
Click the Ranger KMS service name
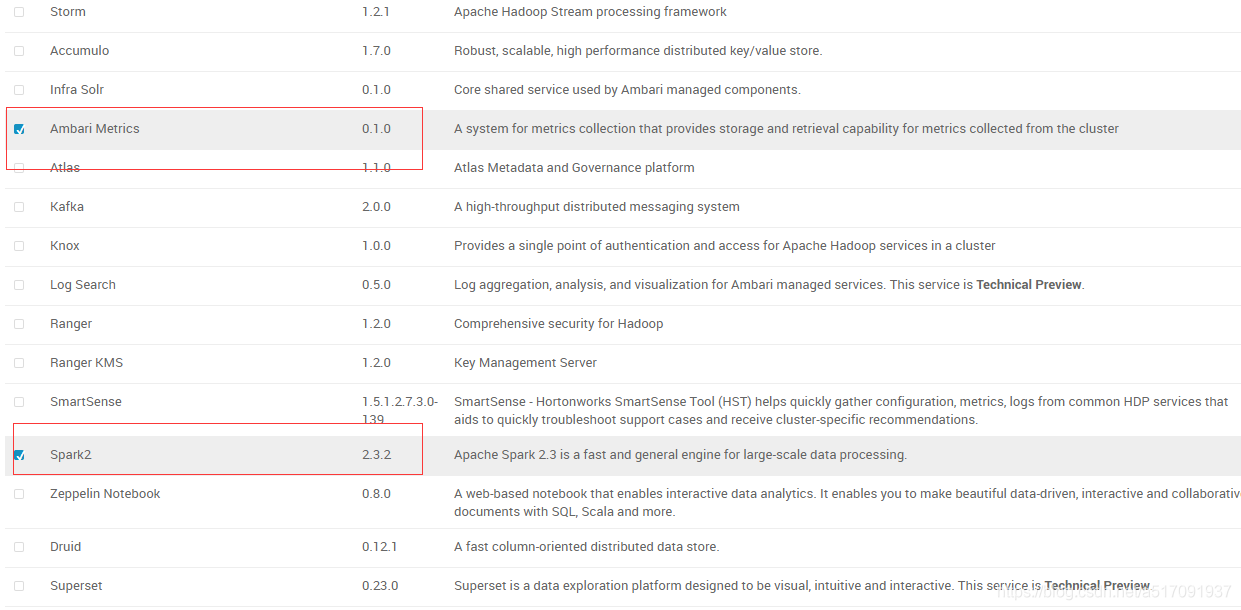(x=87, y=363)
